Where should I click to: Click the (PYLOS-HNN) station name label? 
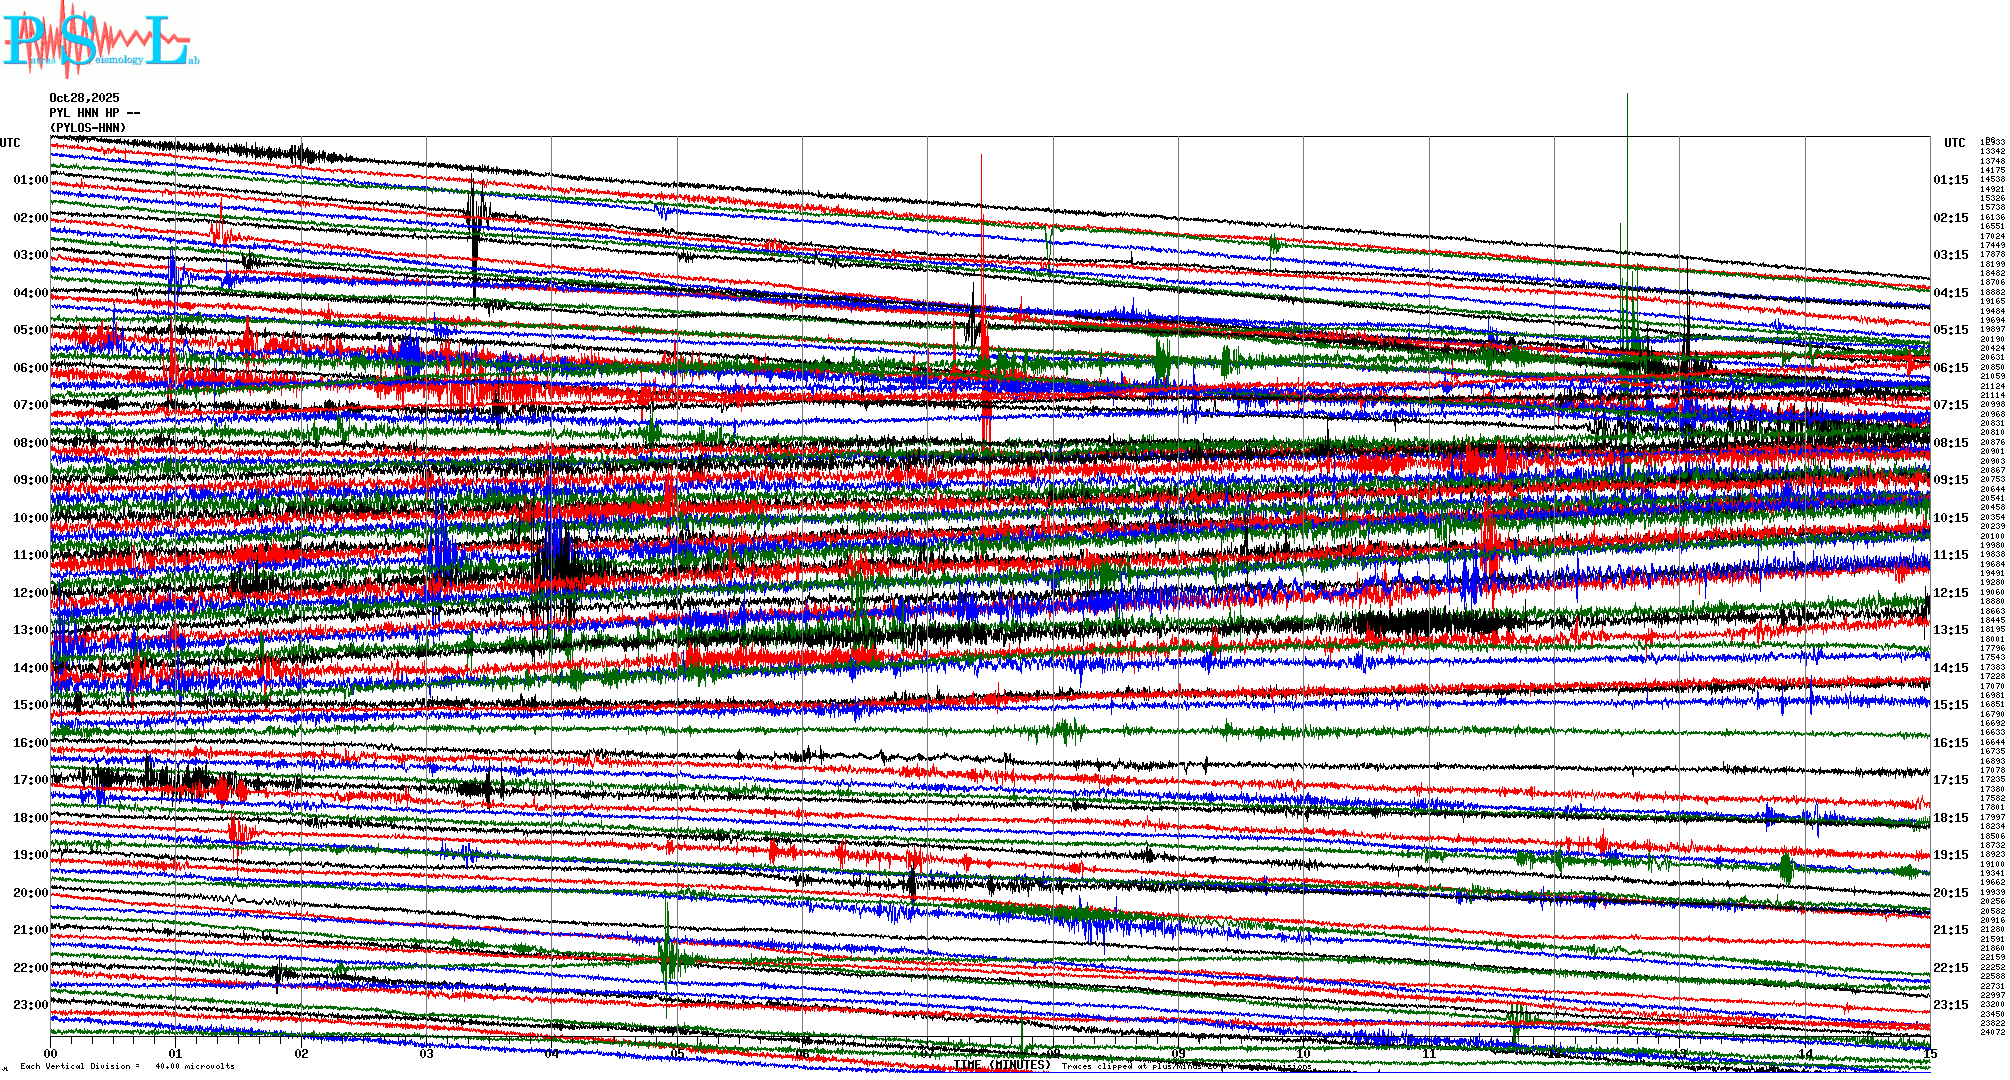coord(88,128)
